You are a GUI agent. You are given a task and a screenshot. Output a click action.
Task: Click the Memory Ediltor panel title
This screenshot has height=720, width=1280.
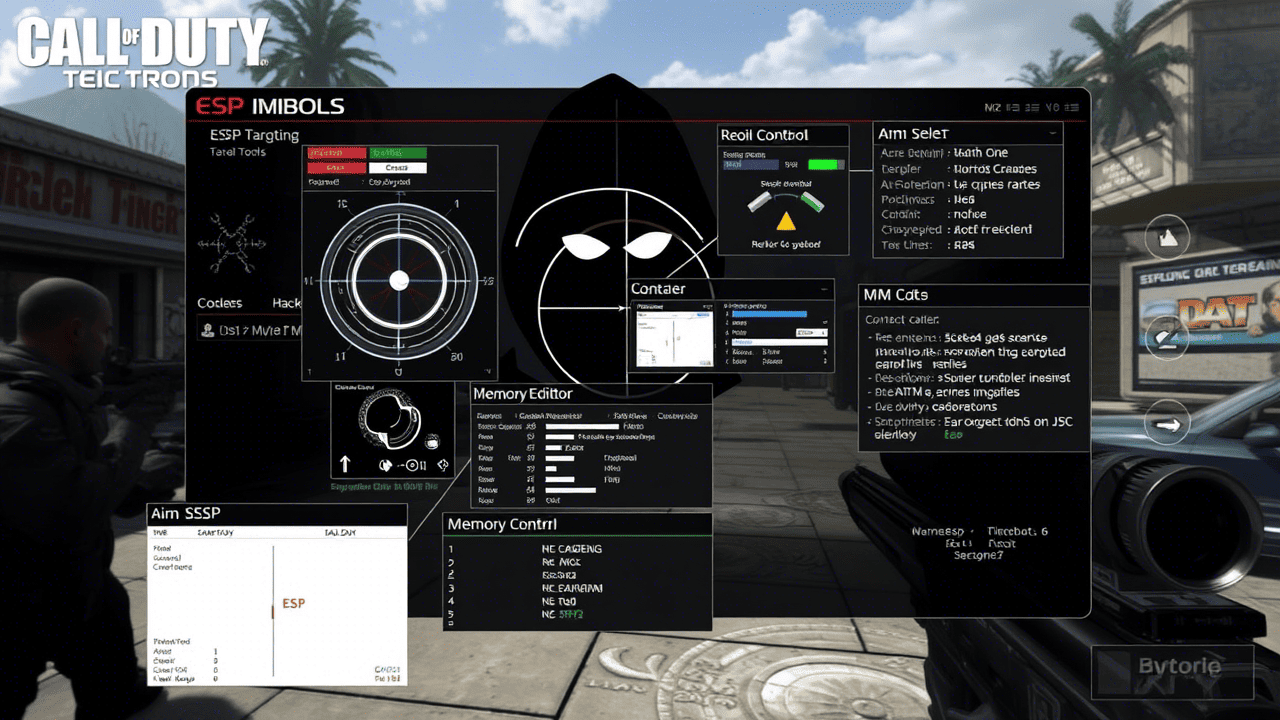[x=523, y=394]
